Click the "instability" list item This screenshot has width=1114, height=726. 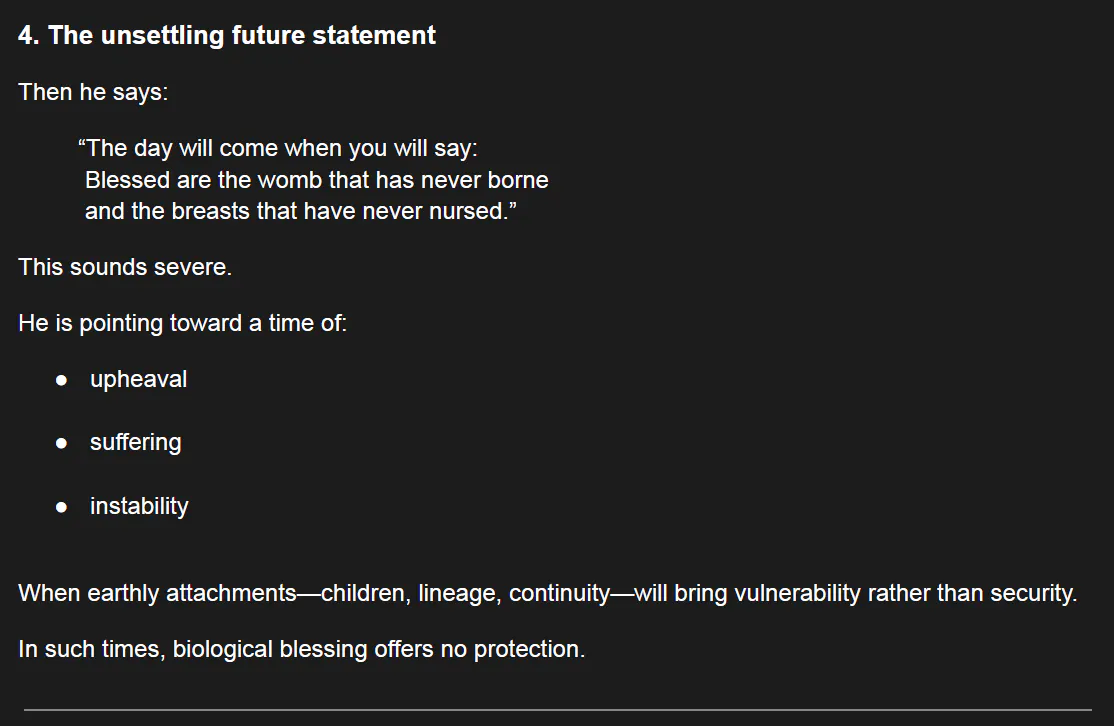(x=139, y=506)
